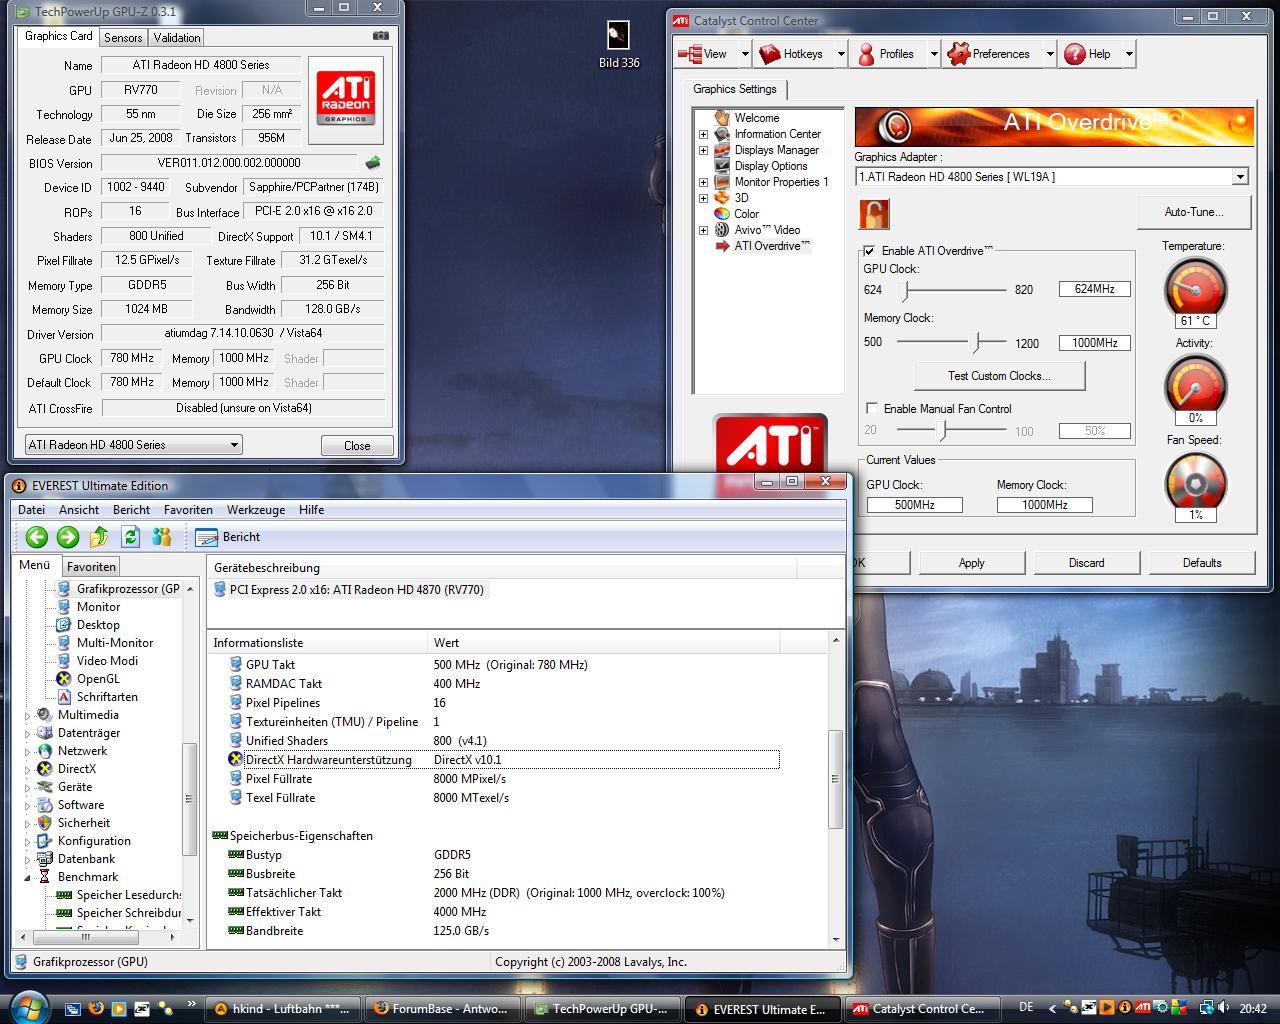Click EVEREST information list vertical scrollbar
1280x1024 pixels.
click(x=836, y=780)
